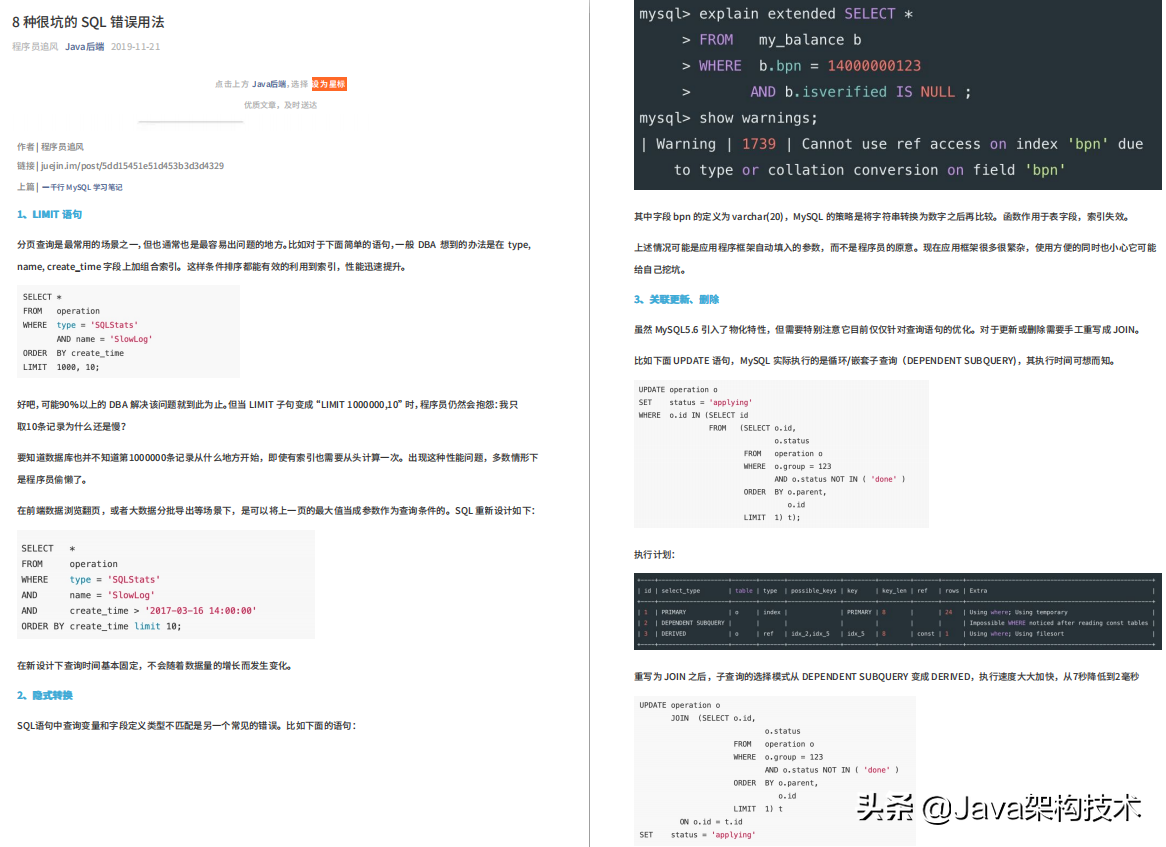This screenshot has height=847, width=1166.
Task: Click the subtitle text '优质文章，及时送达'
Action: [x=280, y=105]
